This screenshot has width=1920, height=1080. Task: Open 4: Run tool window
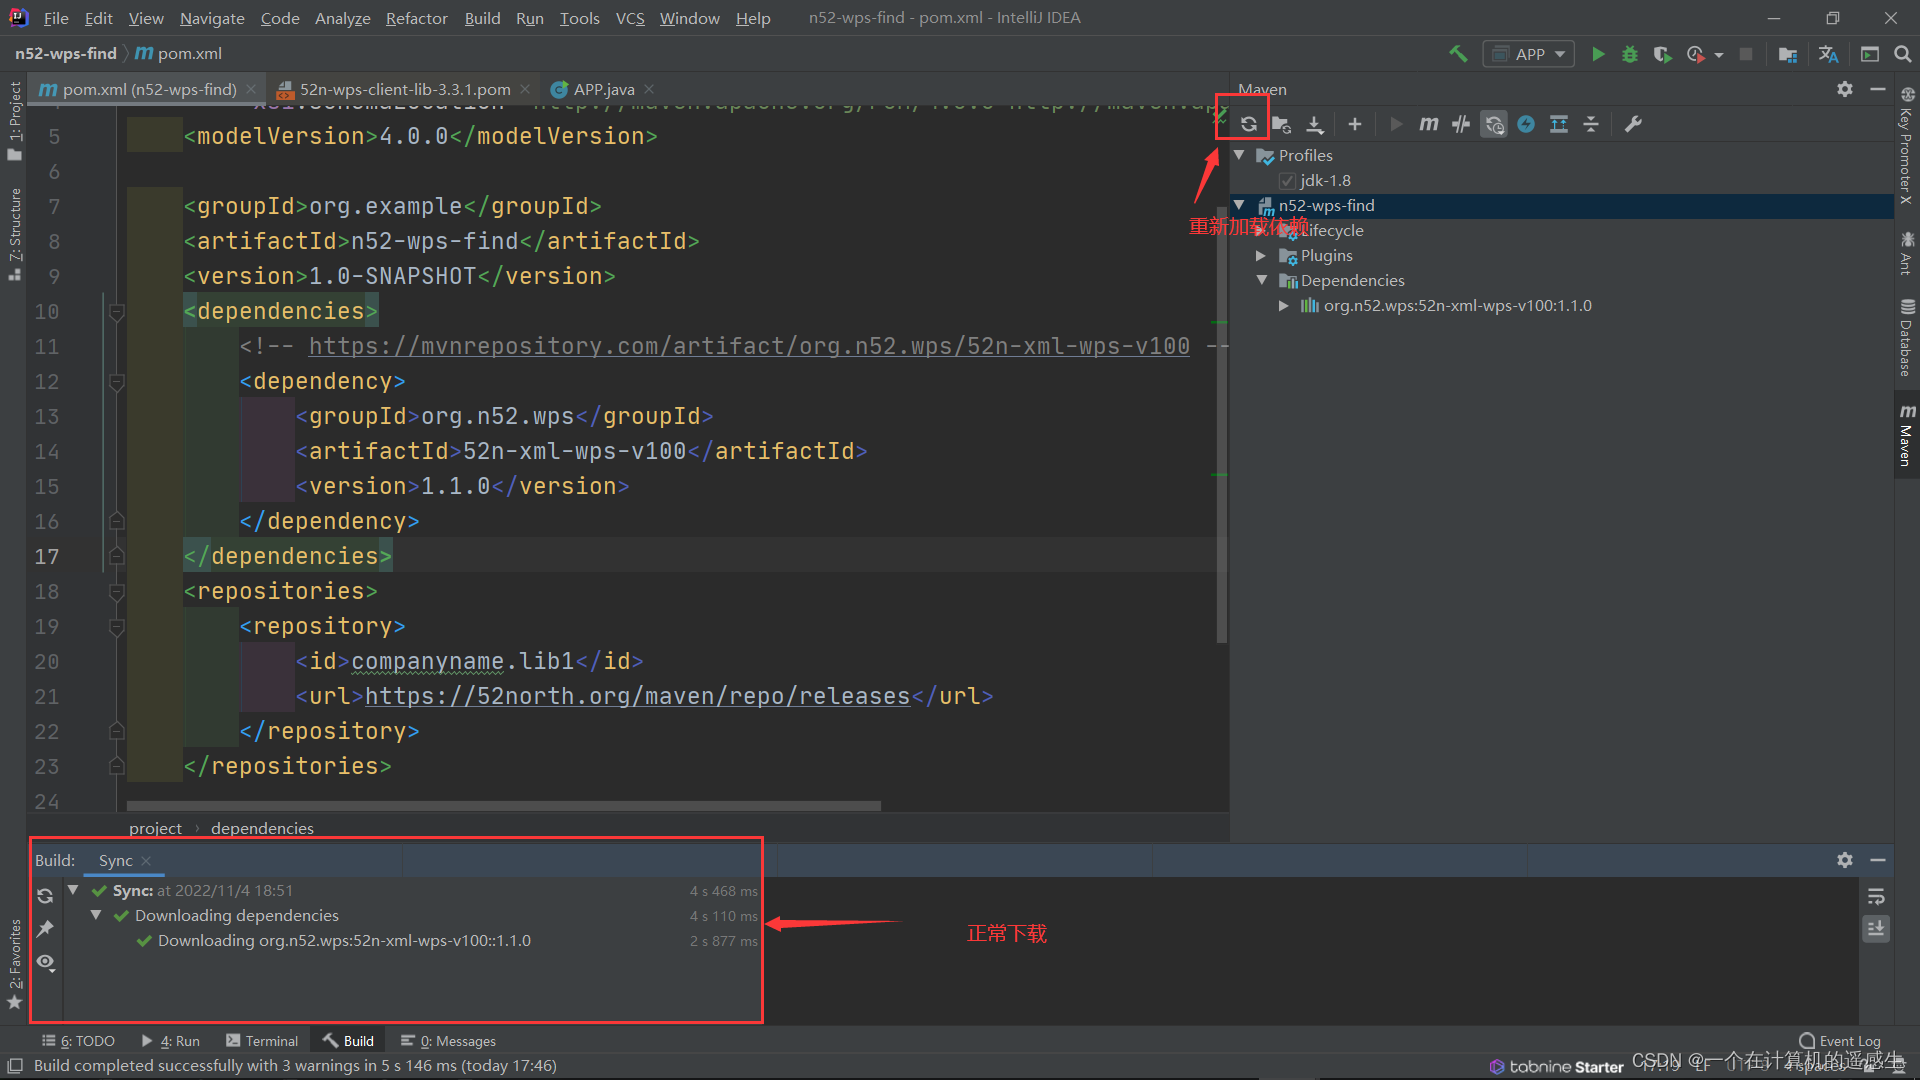170,1041
